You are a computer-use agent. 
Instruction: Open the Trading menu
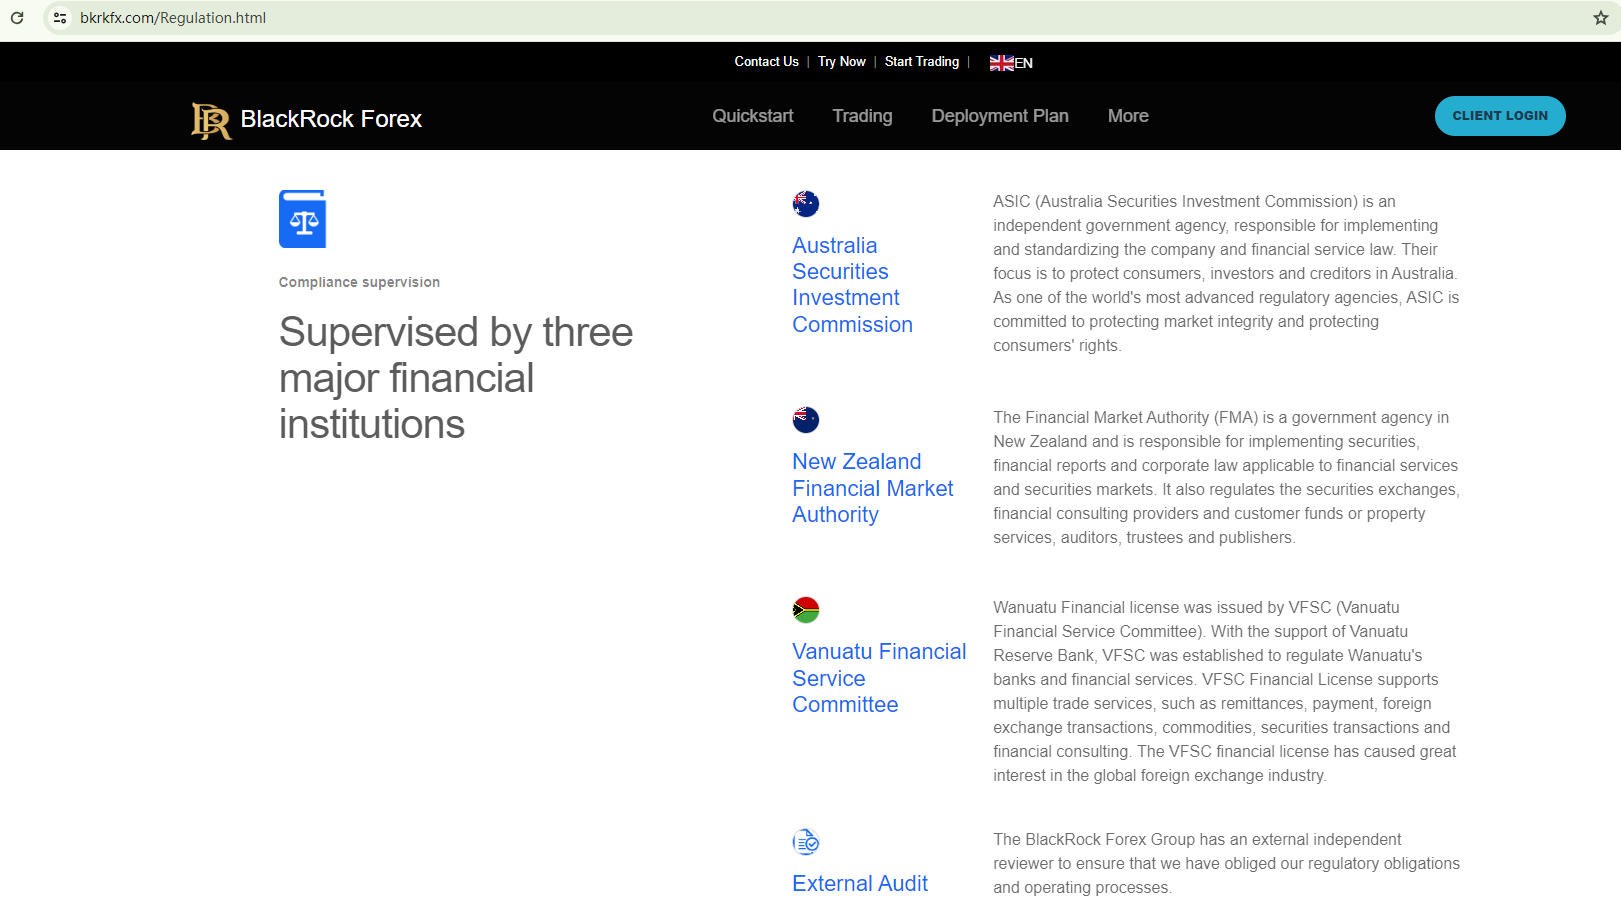[x=862, y=116]
